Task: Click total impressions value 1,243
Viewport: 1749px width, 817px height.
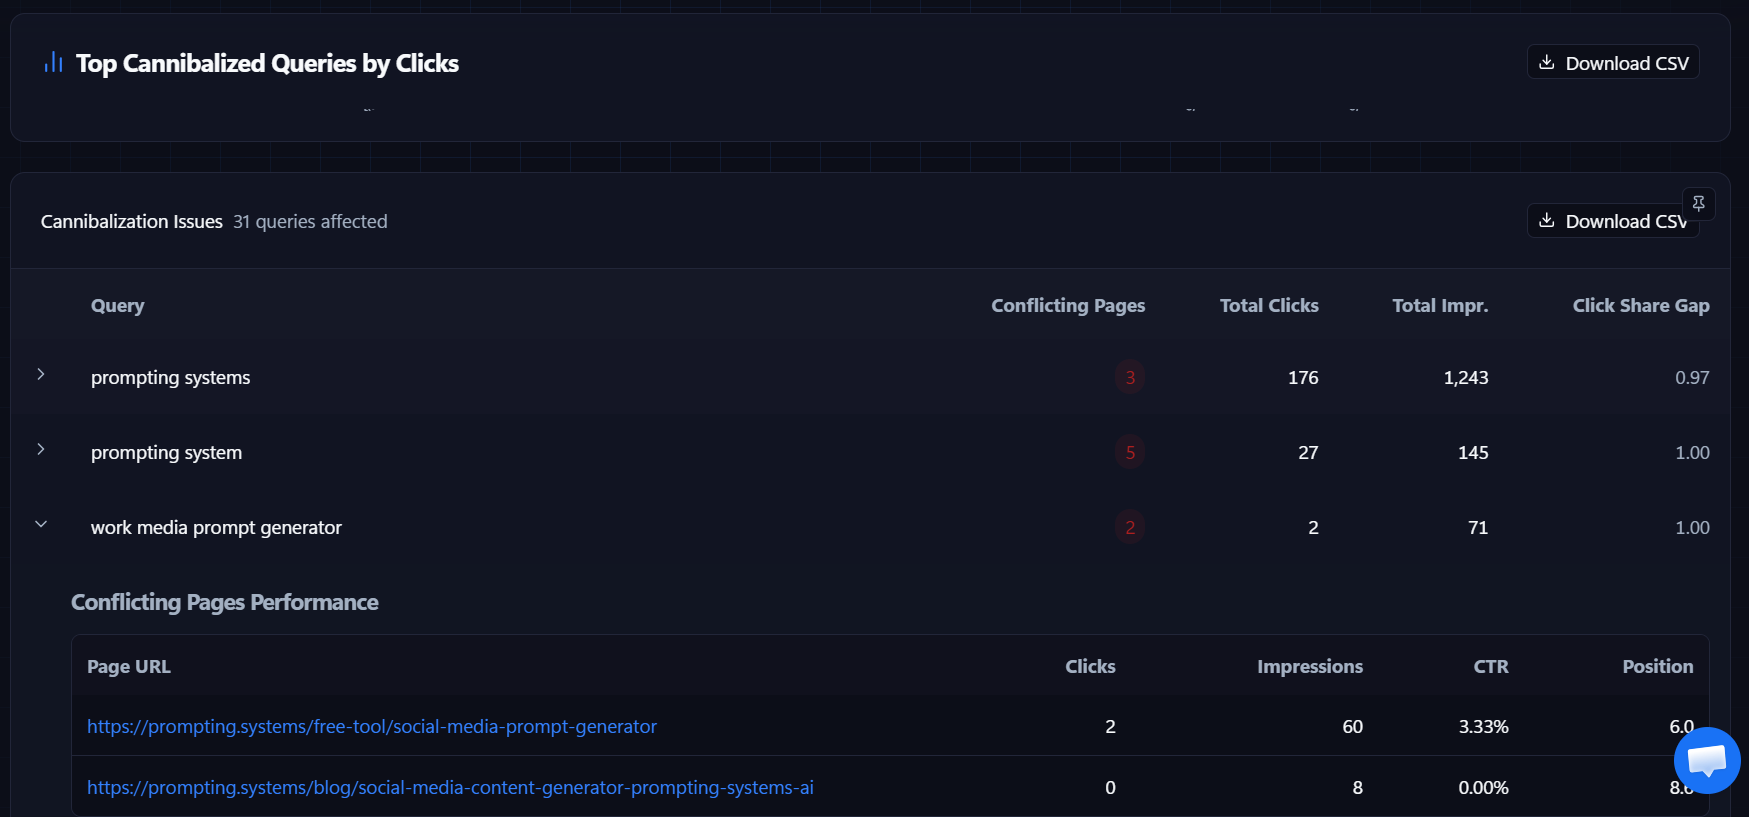Action: coord(1466,378)
